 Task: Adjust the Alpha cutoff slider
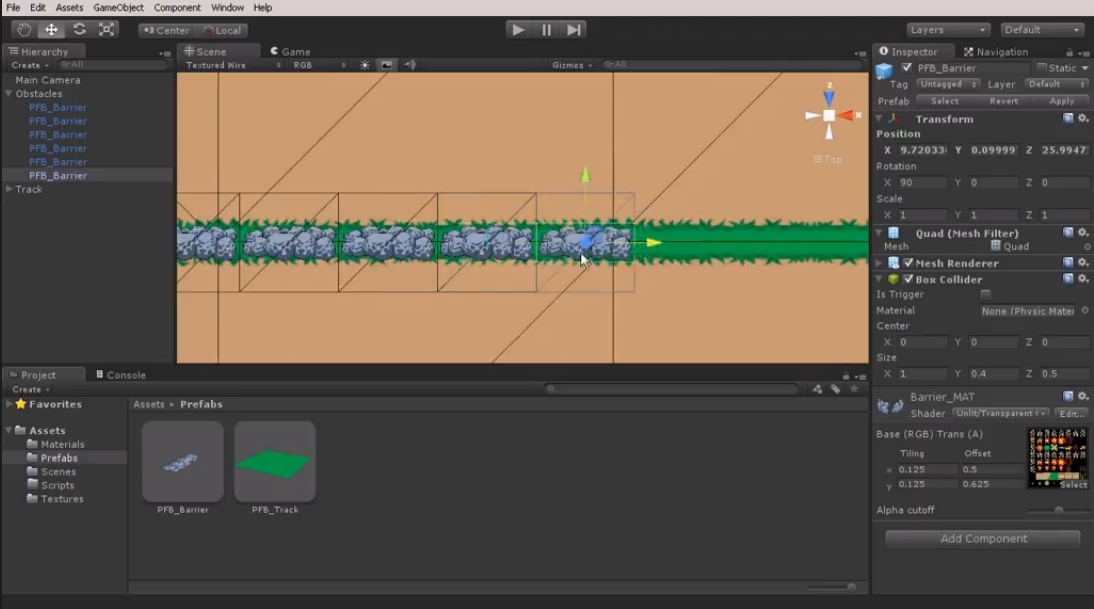(1058, 511)
